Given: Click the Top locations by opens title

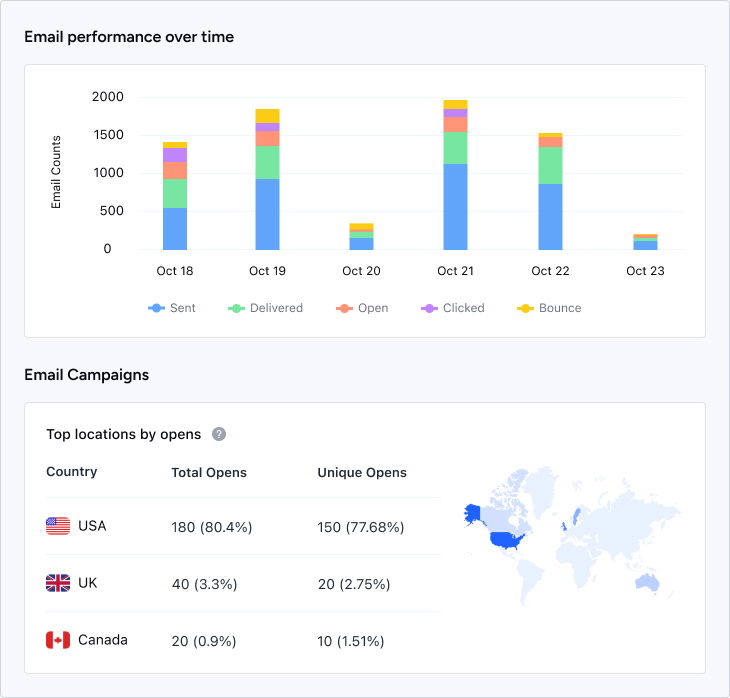Looking at the screenshot, I should [124, 434].
